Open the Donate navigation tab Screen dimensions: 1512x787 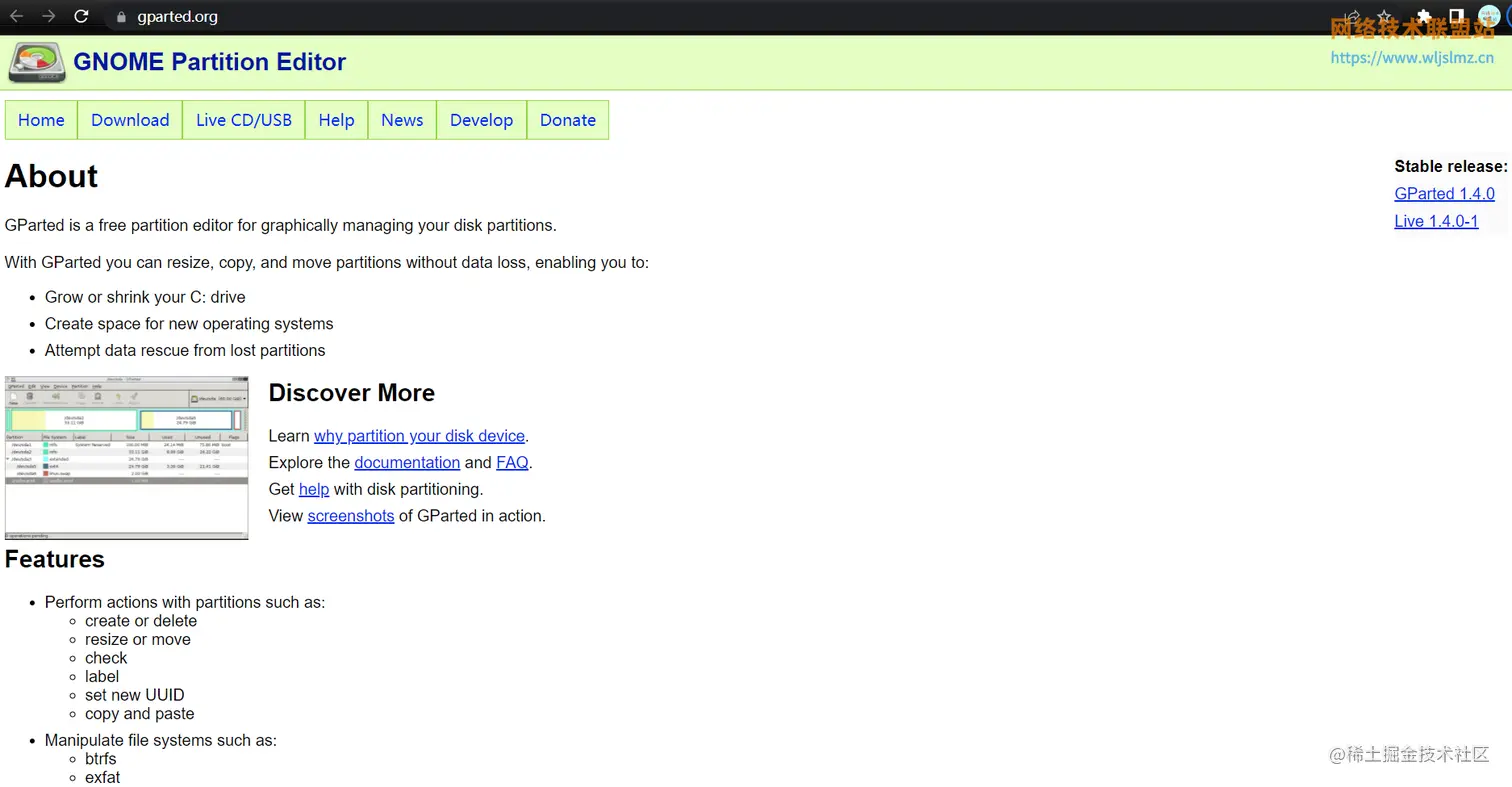(568, 120)
